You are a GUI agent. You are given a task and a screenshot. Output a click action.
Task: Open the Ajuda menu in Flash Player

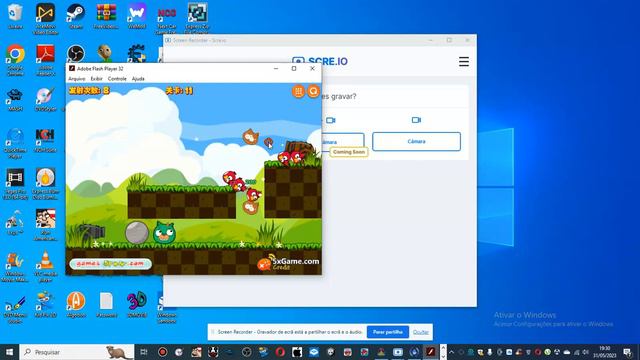click(x=138, y=79)
